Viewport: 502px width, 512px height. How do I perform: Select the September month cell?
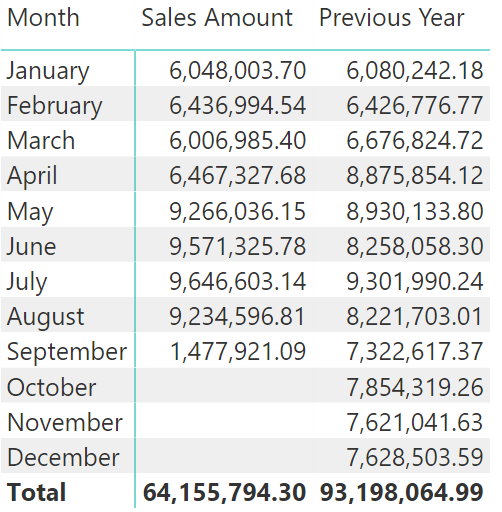67,352
